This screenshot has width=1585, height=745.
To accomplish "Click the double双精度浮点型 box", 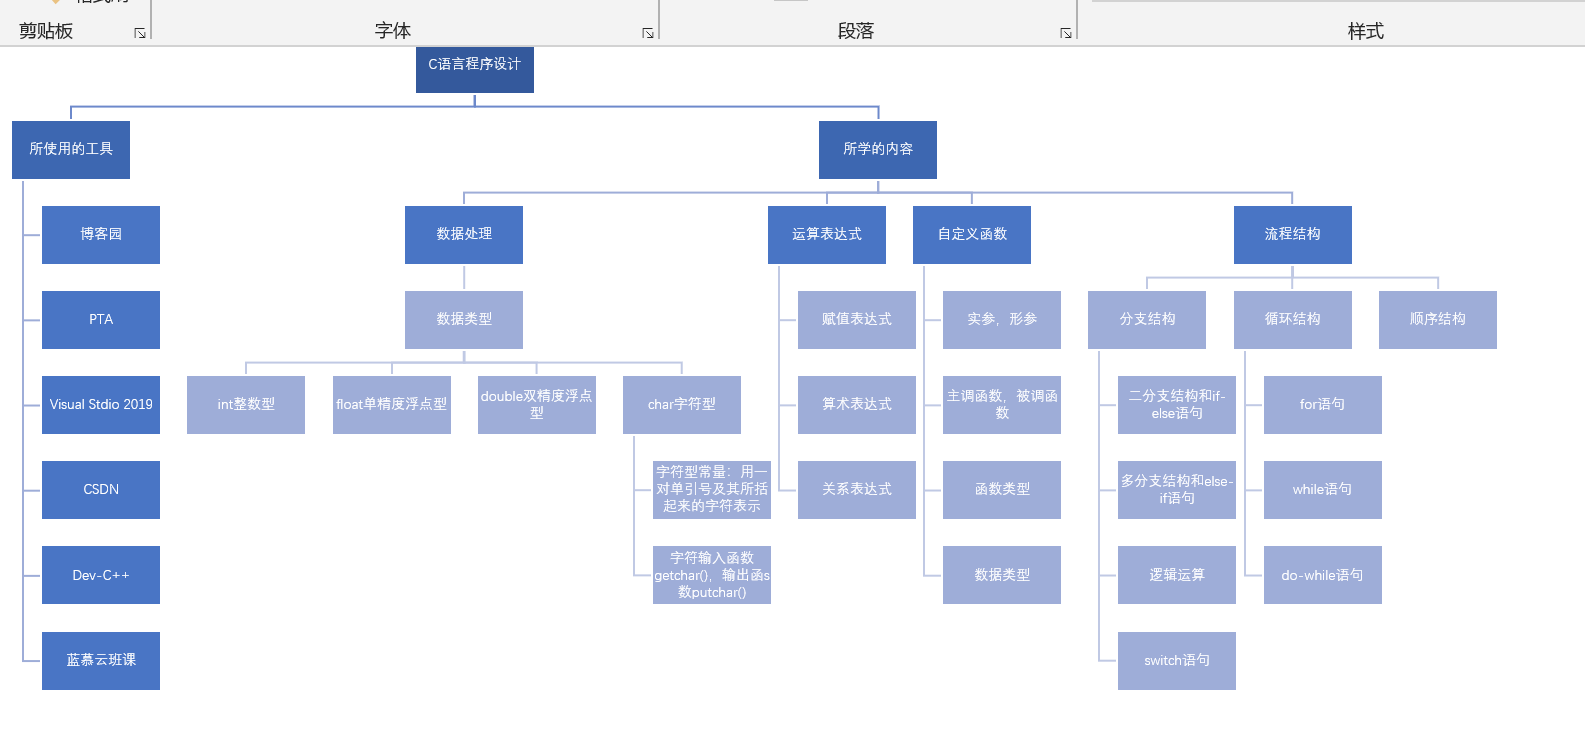I will click(537, 405).
